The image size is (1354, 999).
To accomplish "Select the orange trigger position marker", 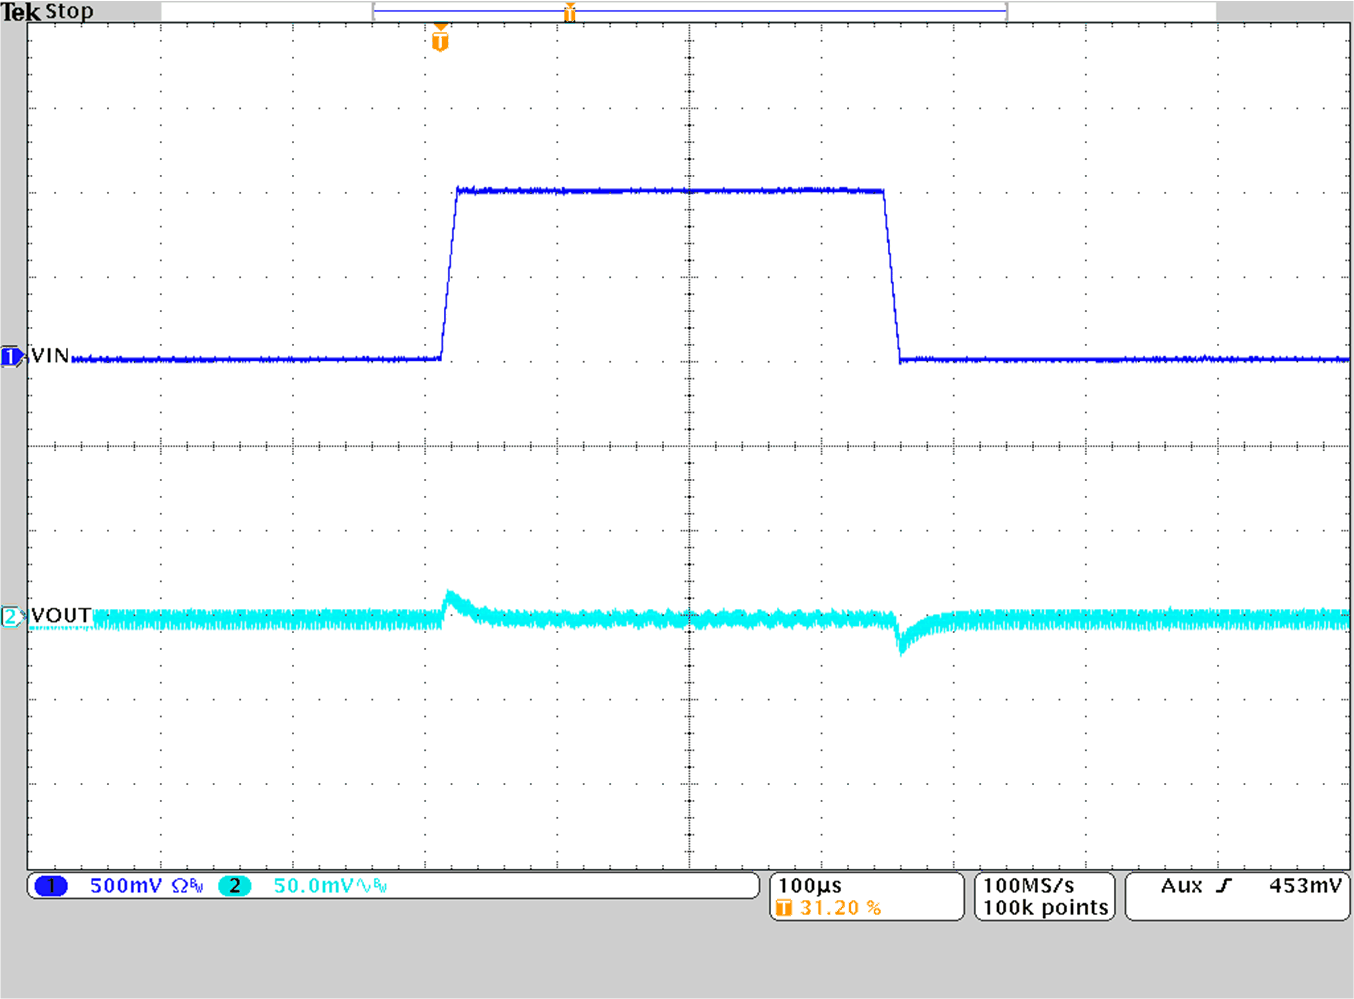I will tap(439, 40).
